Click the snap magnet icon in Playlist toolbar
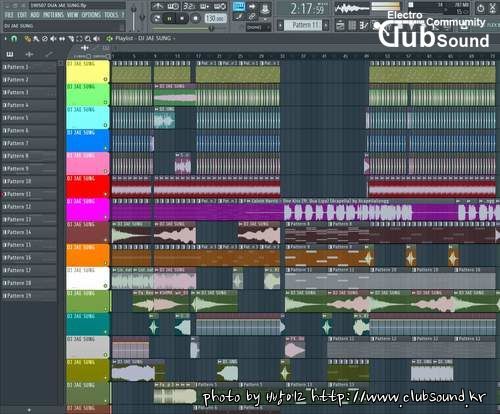Viewport: 500px width, 414px height. tap(14, 39)
